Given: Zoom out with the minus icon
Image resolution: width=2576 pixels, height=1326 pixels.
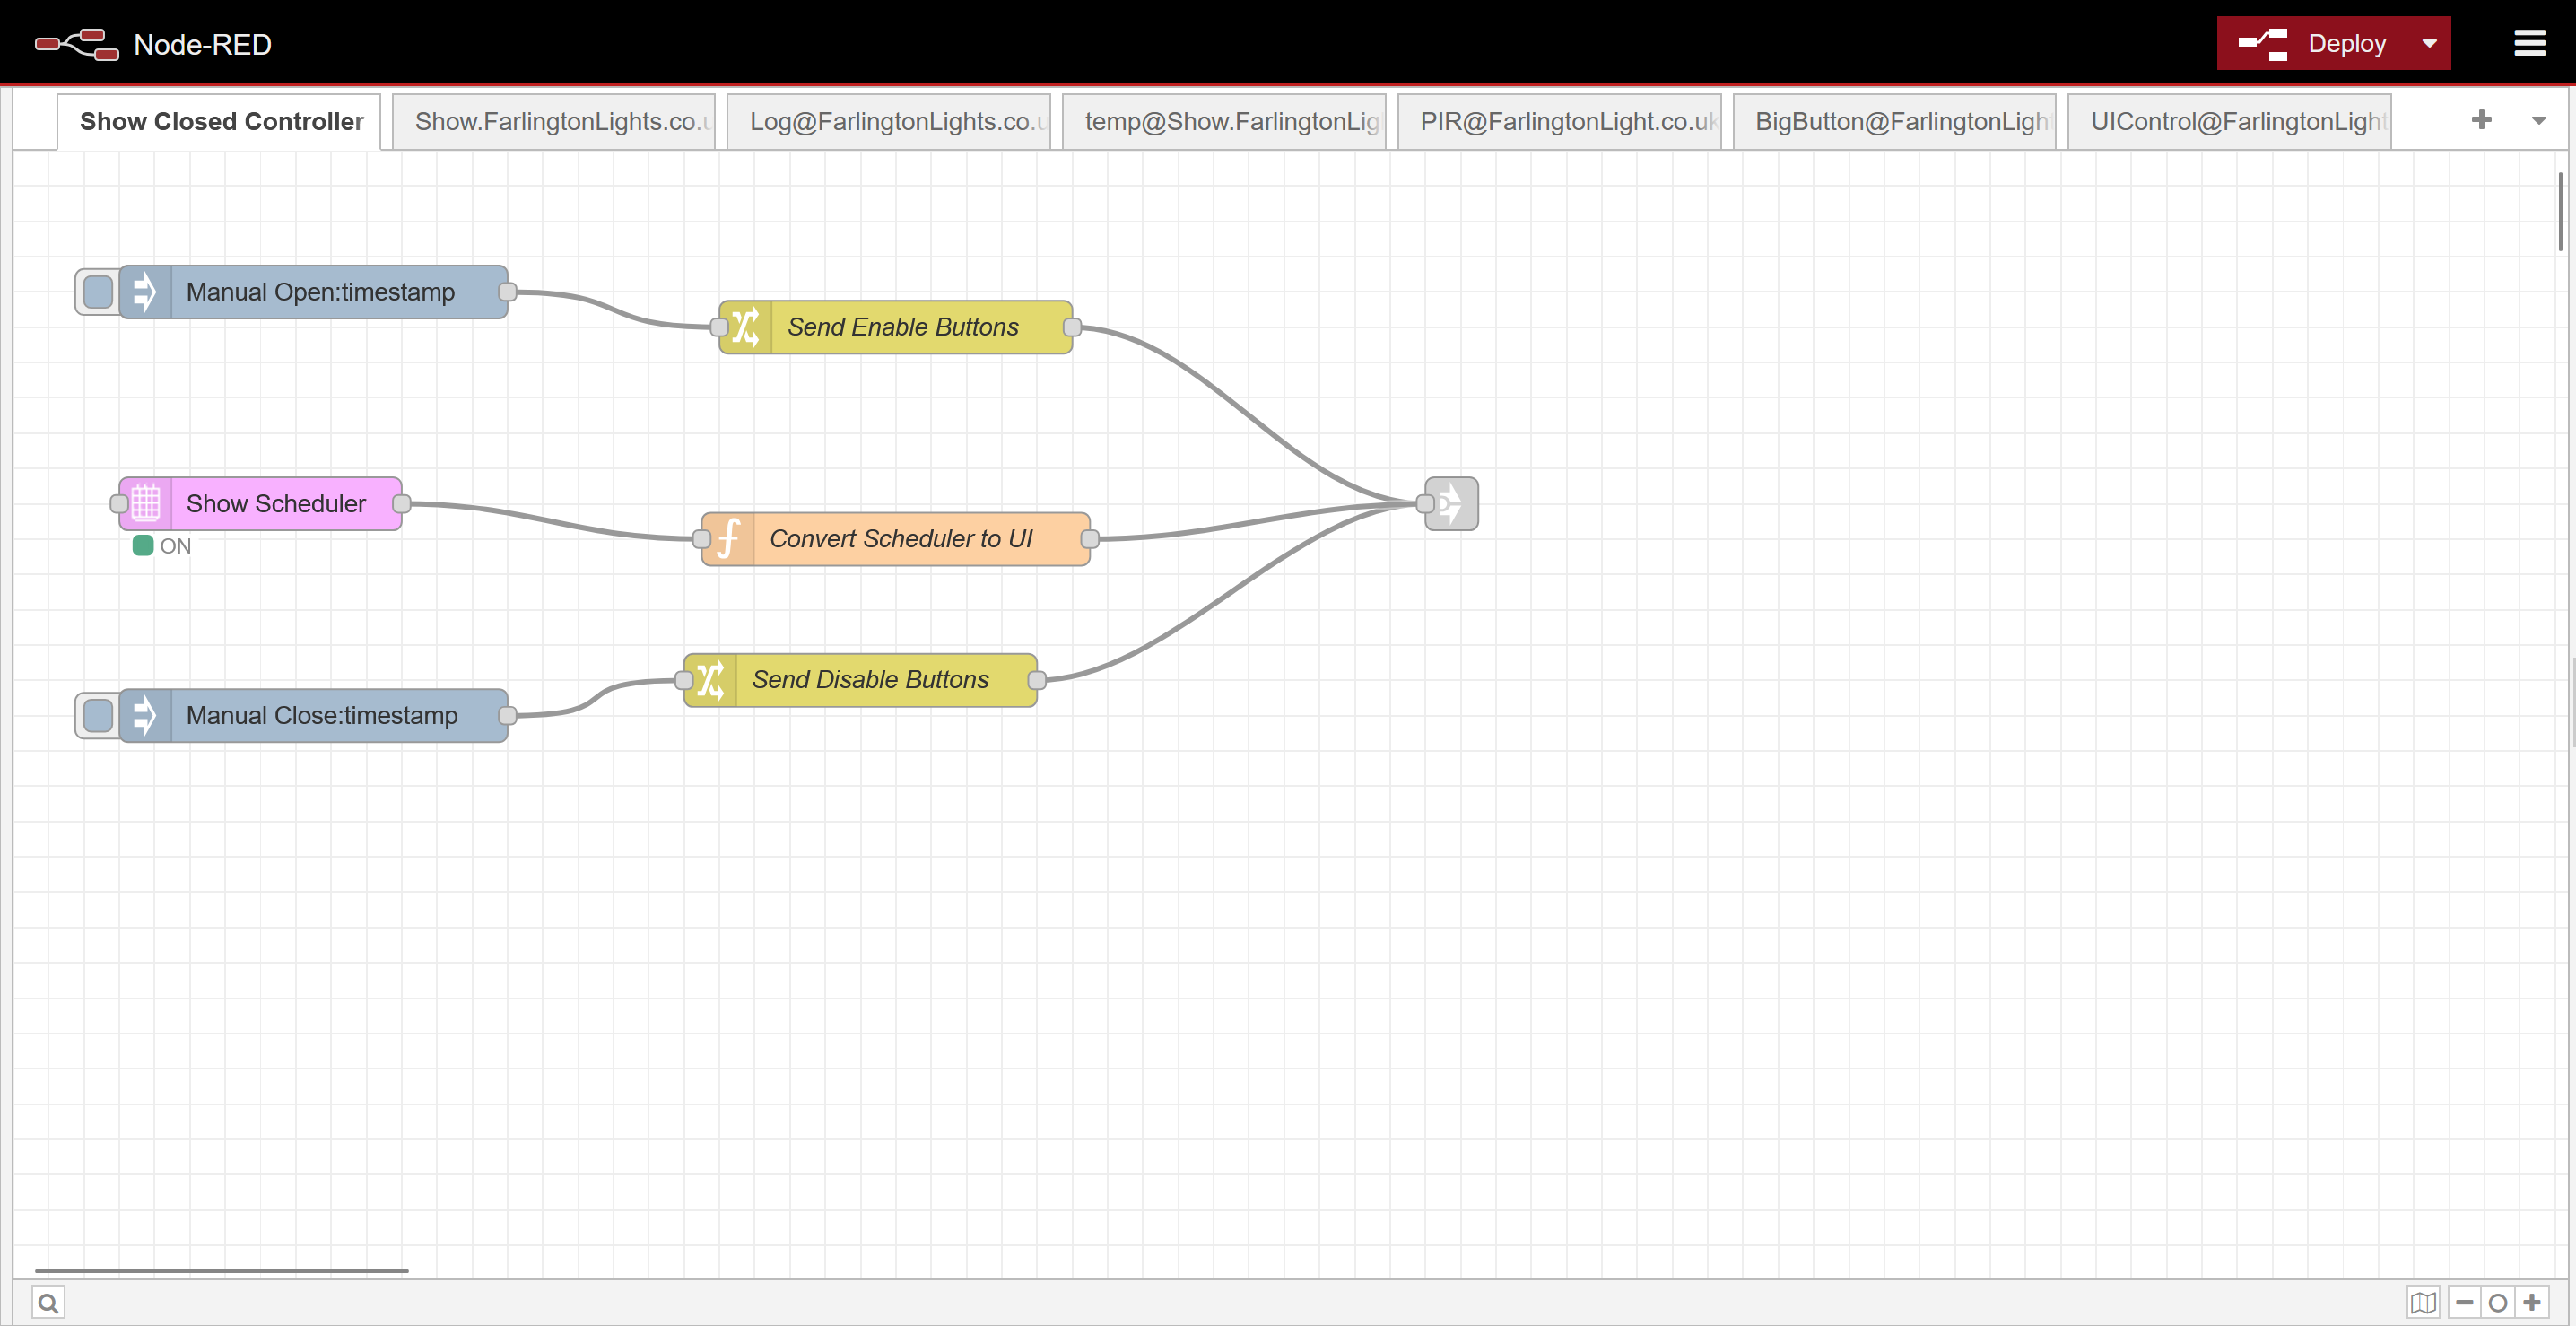Looking at the screenshot, I should pos(2465,1303).
